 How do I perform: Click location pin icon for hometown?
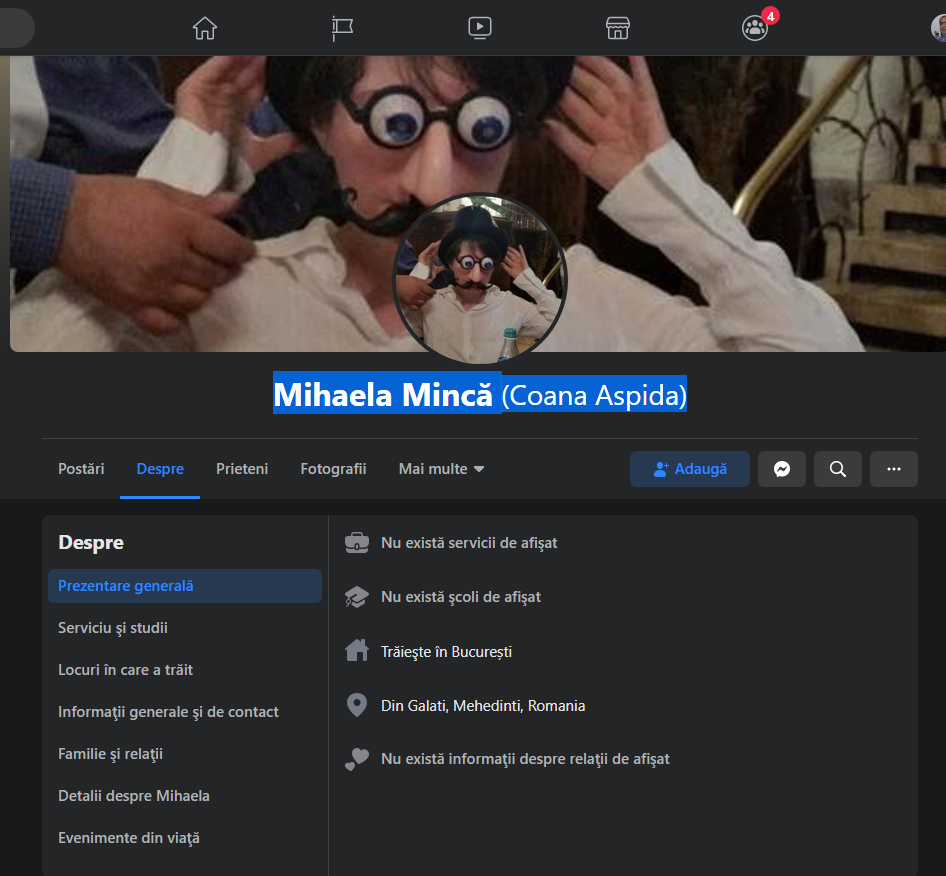click(357, 705)
